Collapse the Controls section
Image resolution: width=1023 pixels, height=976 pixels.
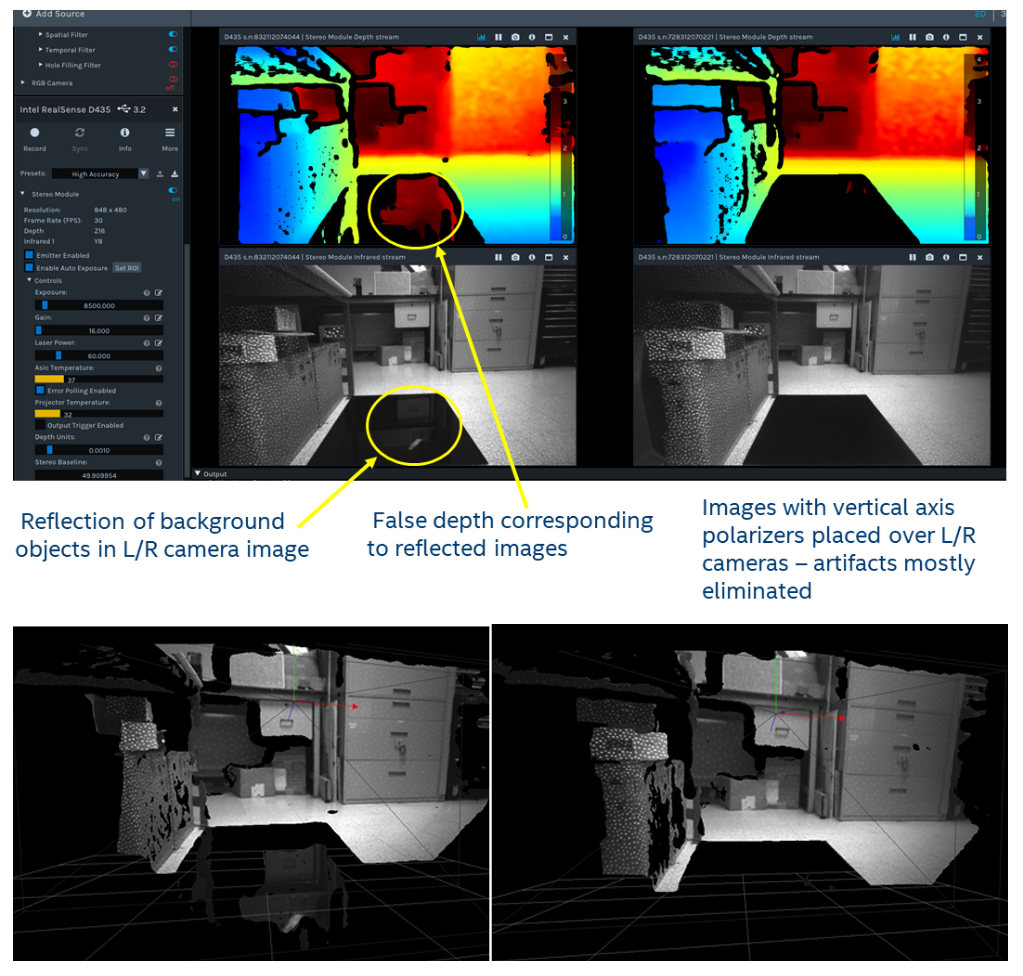(29, 280)
